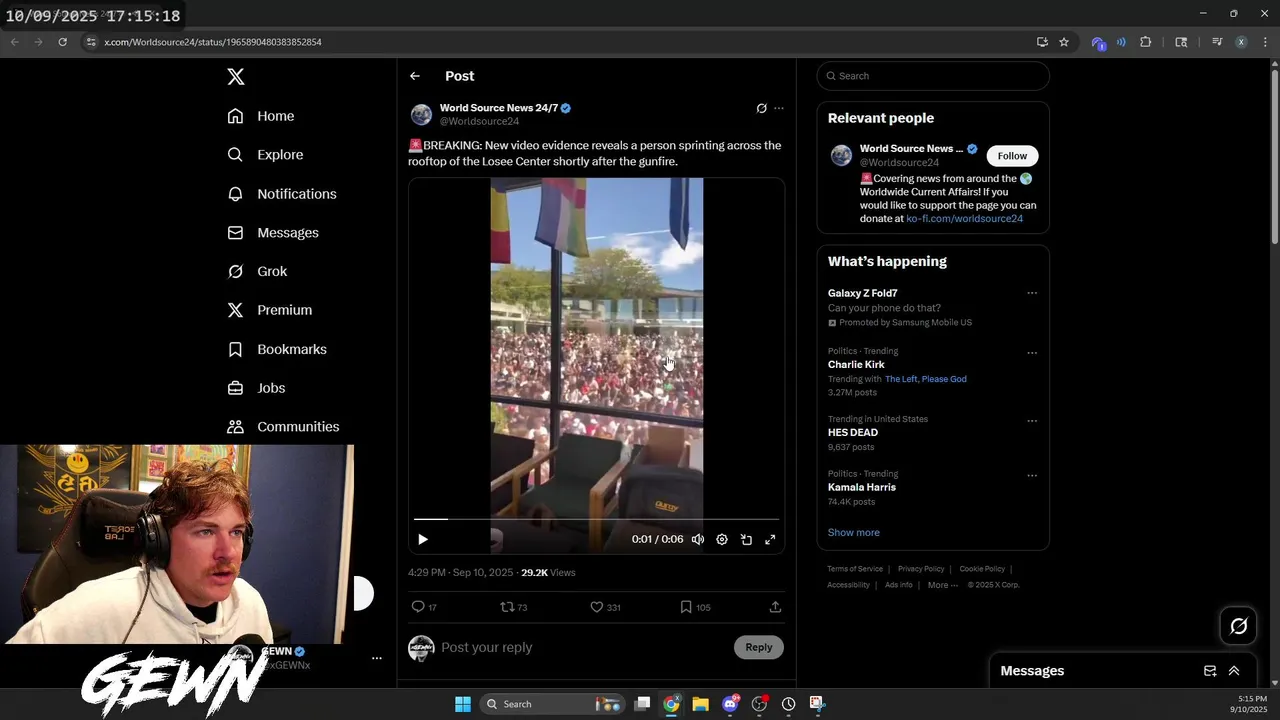Click the install app icon in address bar
Image resolution: width=1280 pixels, height=720 pixels.
click(1042, 42)
